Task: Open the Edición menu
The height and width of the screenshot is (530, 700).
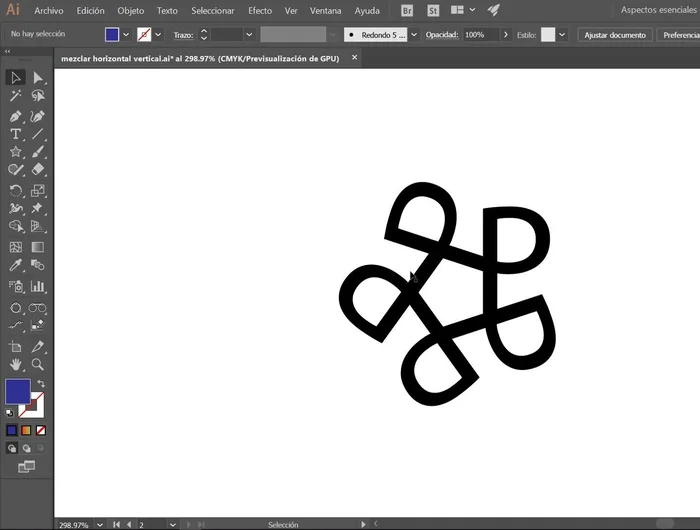Action: 90,11
